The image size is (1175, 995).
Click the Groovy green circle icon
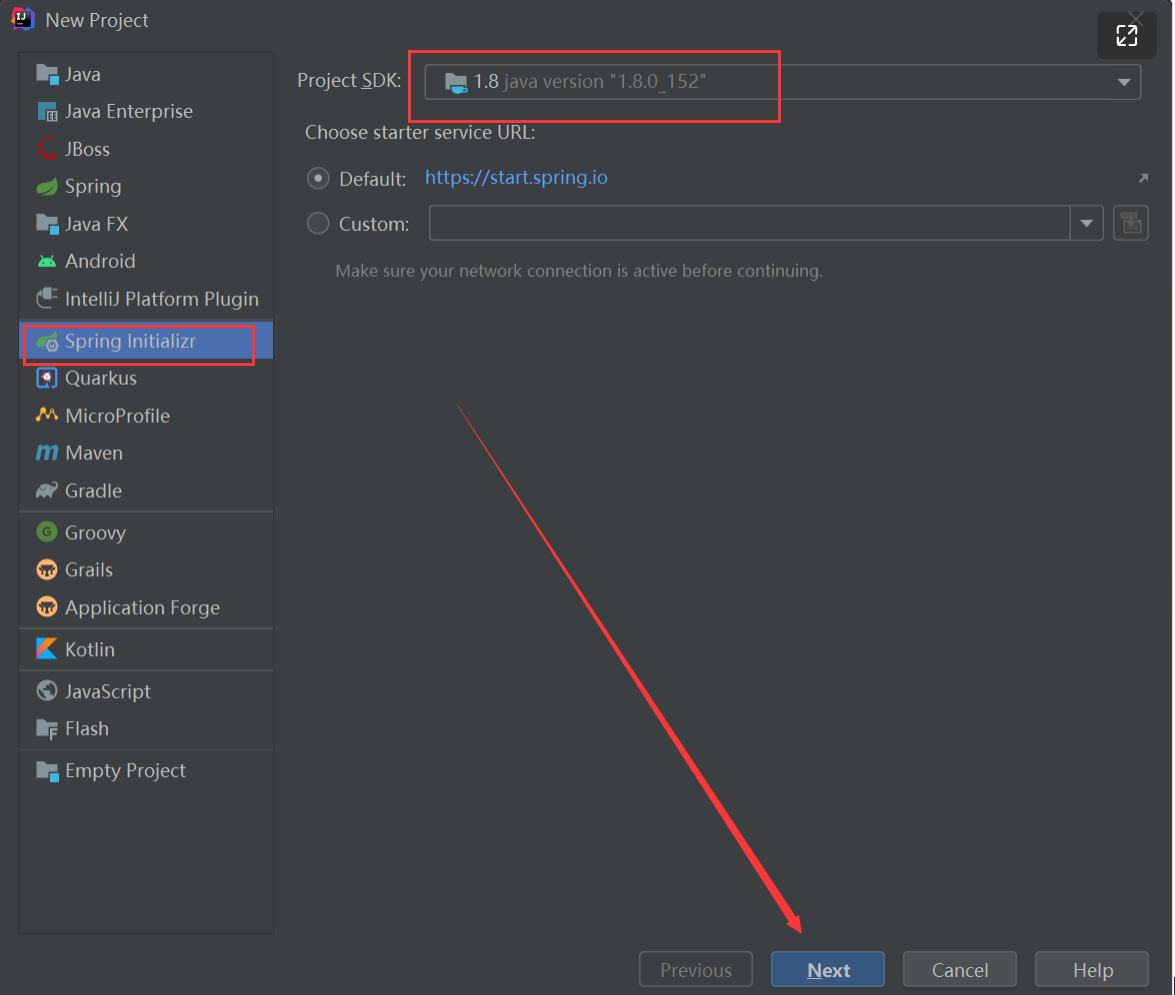pos(47,532)
